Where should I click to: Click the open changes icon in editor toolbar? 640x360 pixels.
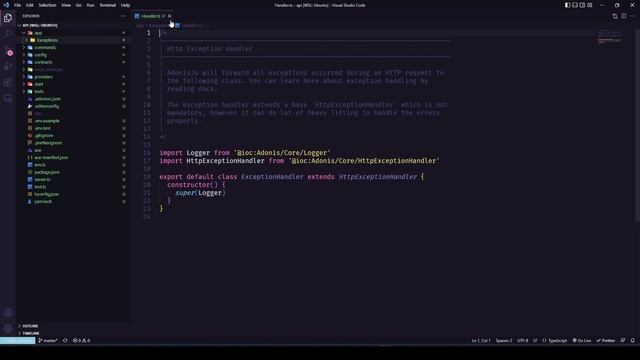615,16
